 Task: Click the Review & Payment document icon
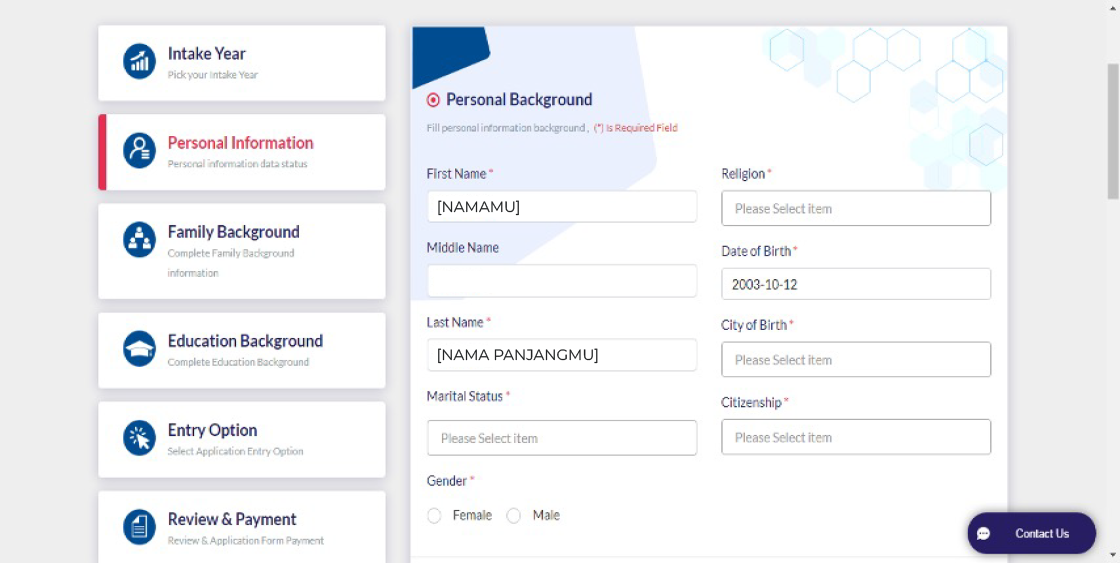click(x=139, y=527)
